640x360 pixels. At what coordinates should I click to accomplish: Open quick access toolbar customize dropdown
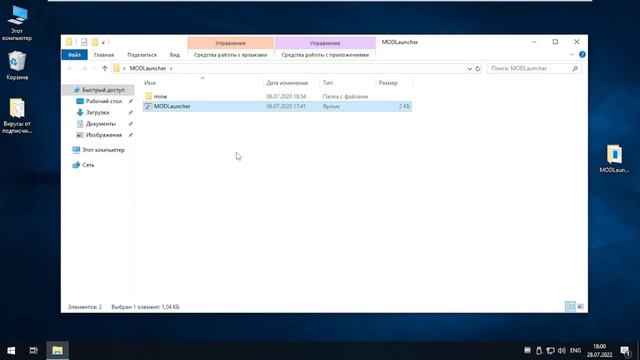(x=103, y=42)
